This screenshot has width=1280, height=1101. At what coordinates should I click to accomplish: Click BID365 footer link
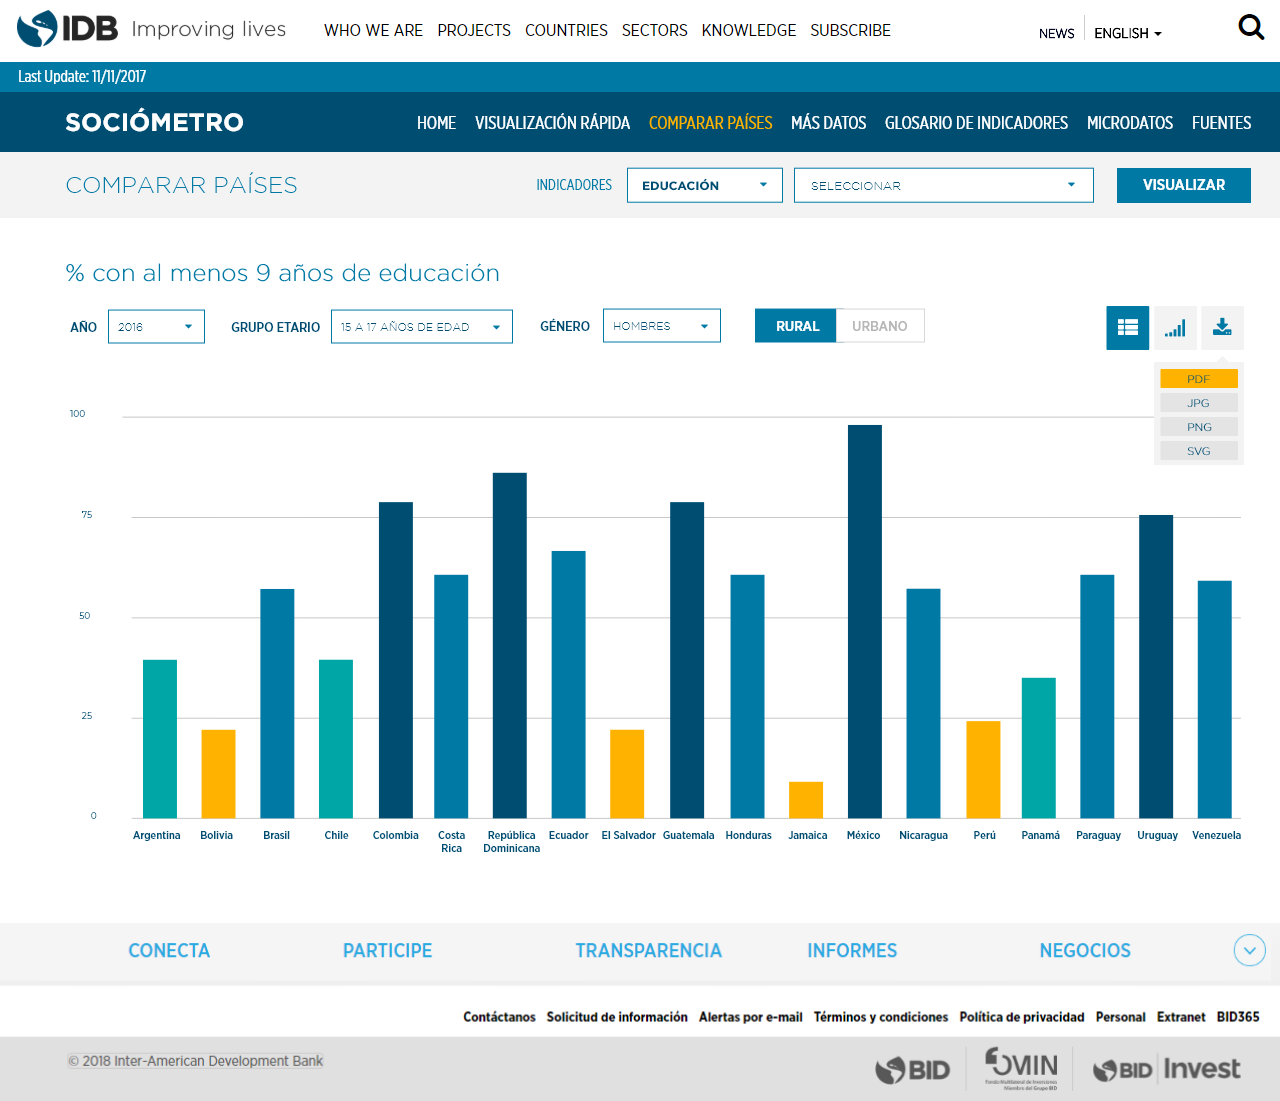point(1238,1017)
